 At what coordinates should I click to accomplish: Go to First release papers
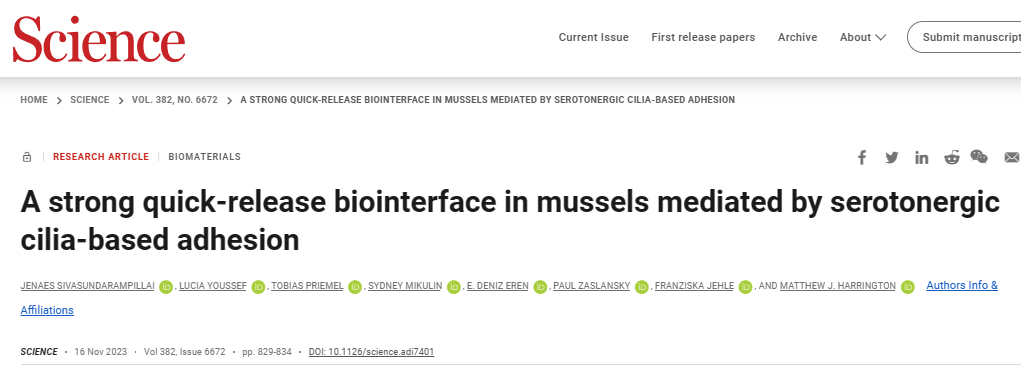click(x=703, y=37)
